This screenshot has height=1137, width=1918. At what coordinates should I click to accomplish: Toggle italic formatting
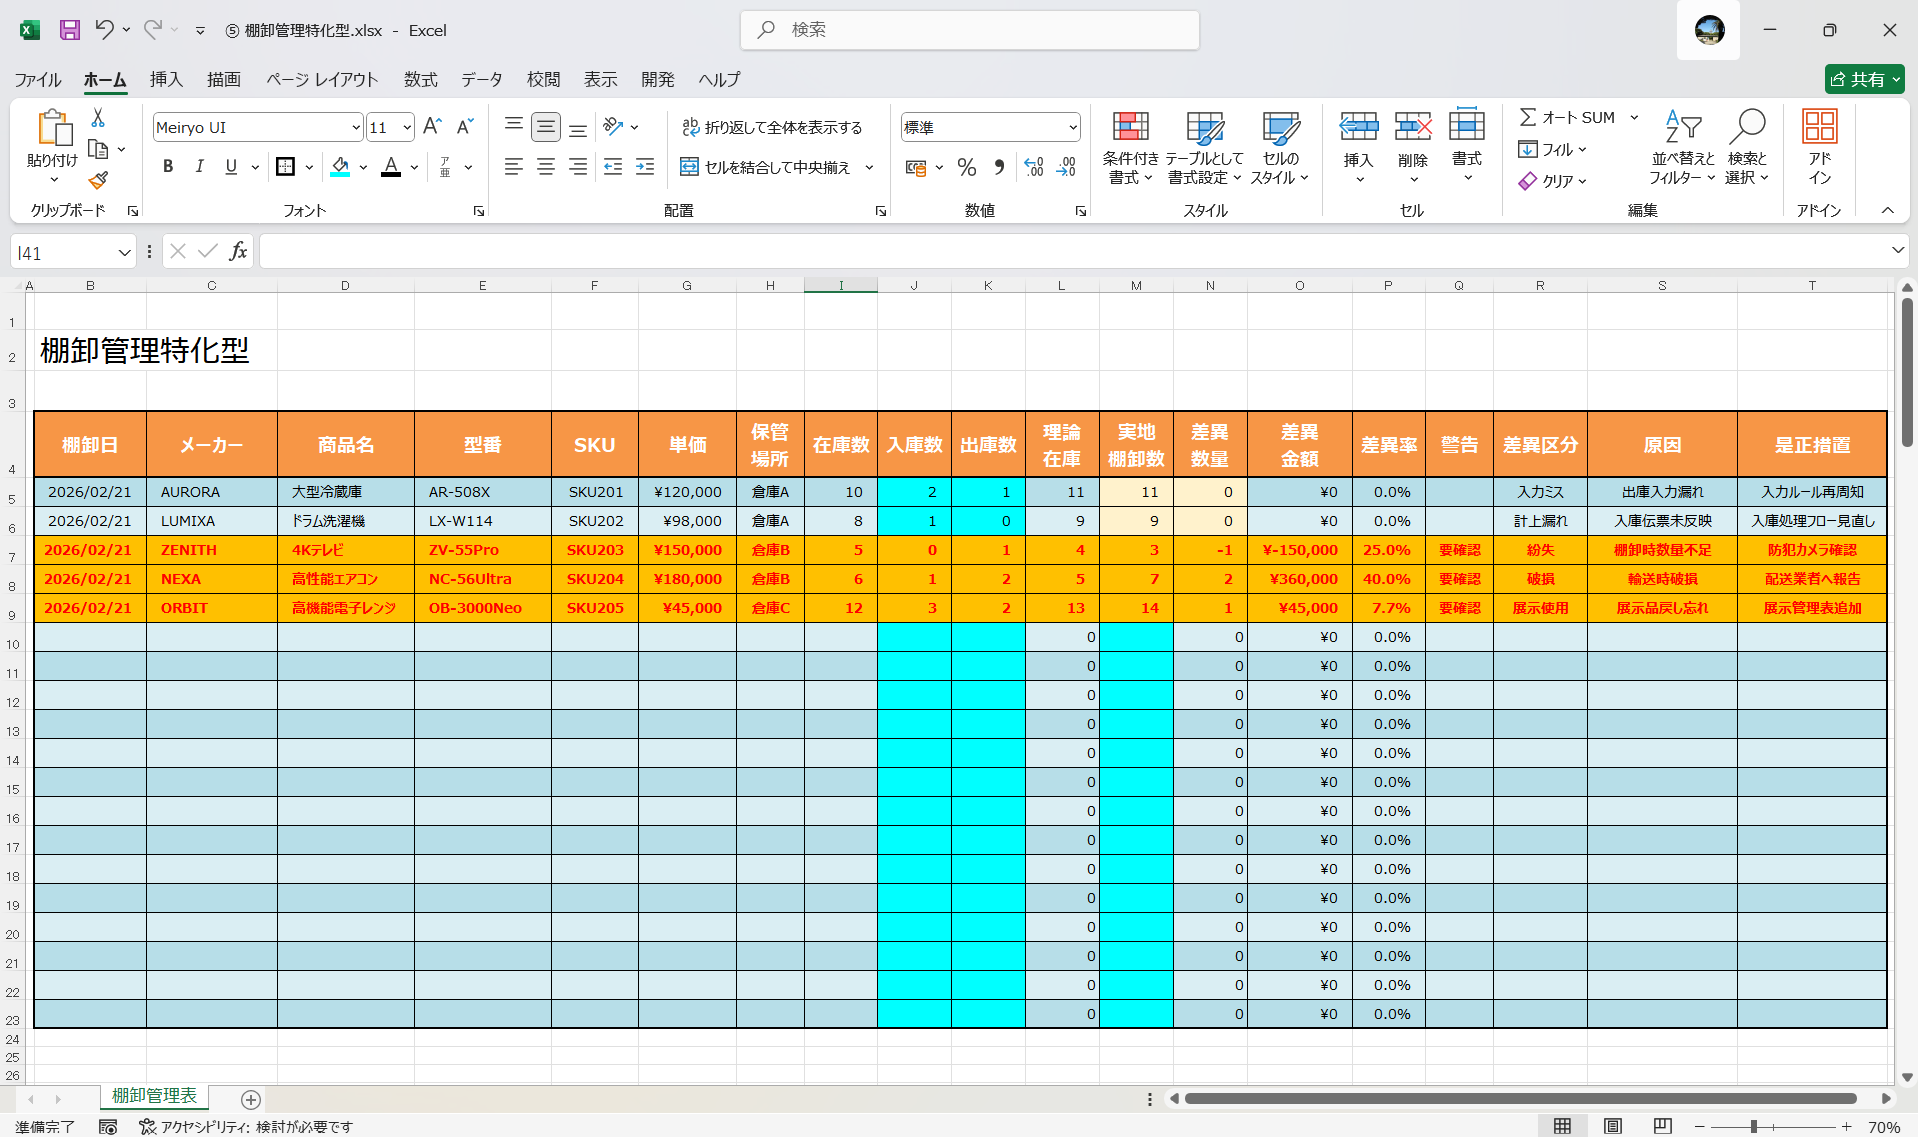tap(199, 166)
